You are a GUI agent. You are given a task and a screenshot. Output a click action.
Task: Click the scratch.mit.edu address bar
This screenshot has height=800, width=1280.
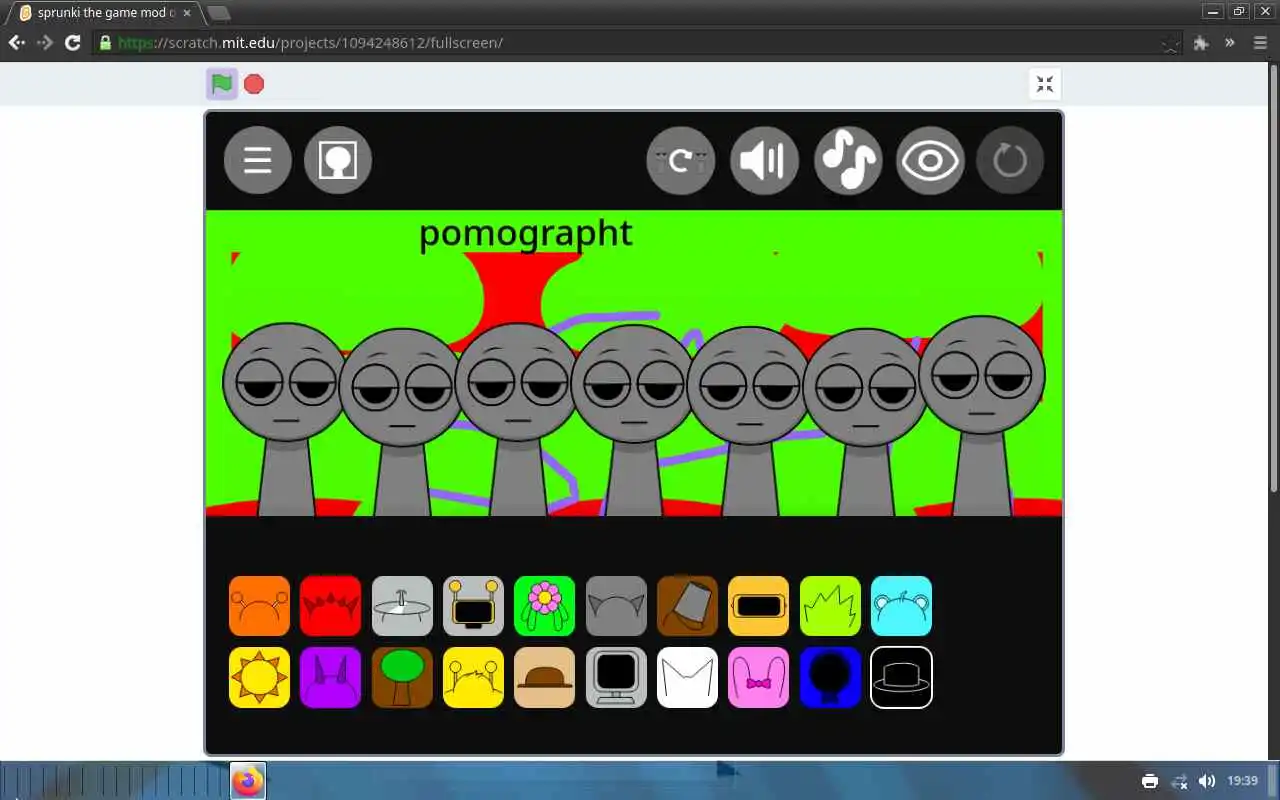[637, 43]
